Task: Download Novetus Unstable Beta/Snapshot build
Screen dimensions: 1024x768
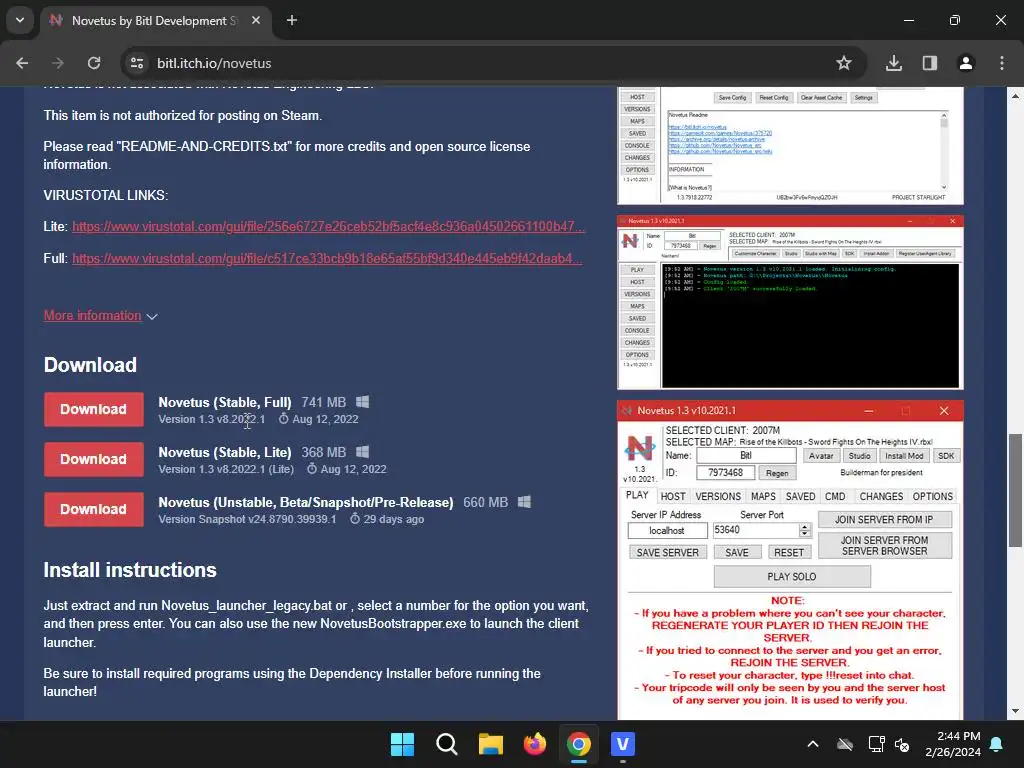Action: (x=93, y=509)
